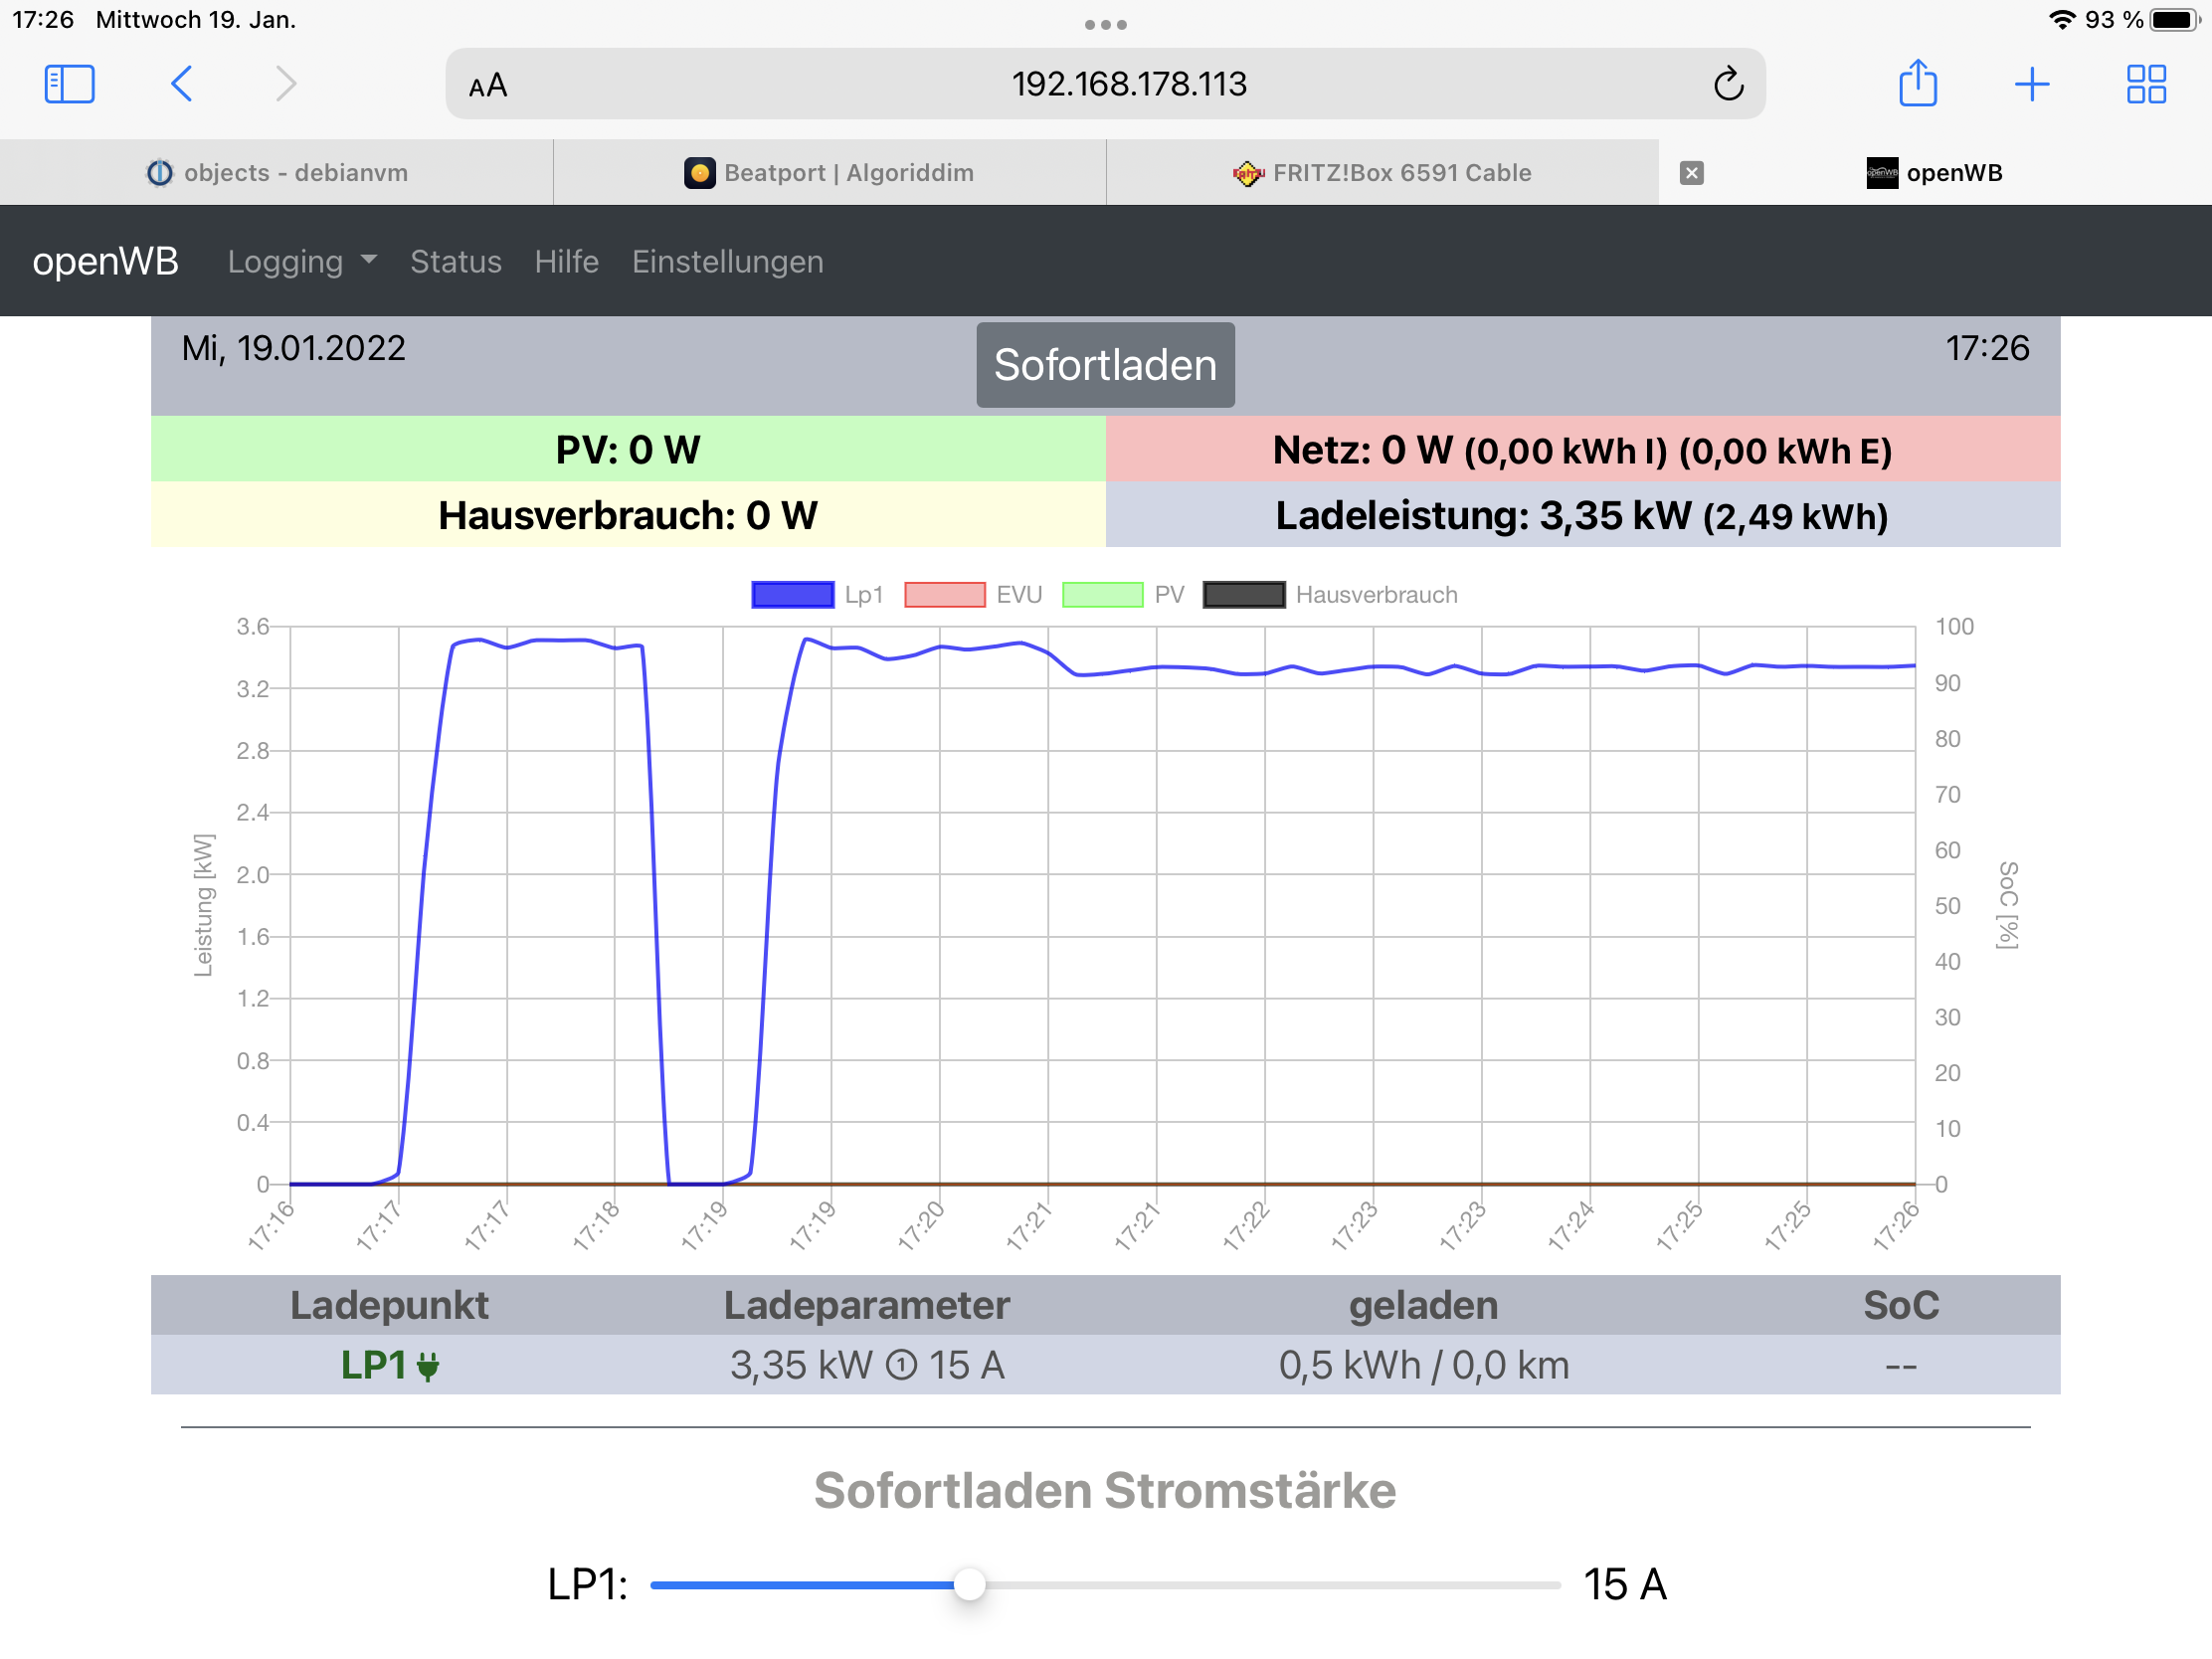Expand the Logging dropdown menu
The width and height of the screenshot is (2212, 1659).
tap(302, 261)
